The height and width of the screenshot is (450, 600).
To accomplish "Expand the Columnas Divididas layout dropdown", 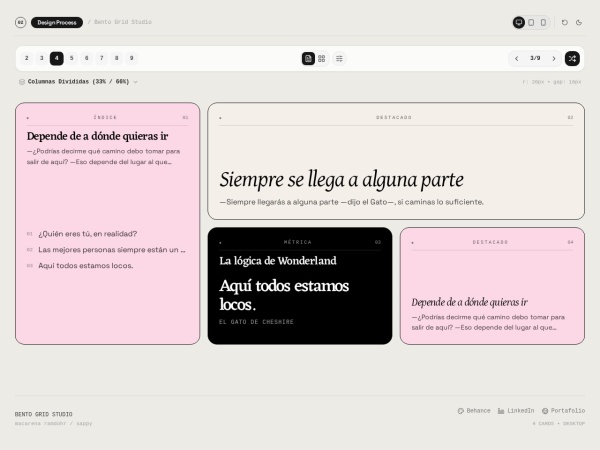I will coord(78,82).
